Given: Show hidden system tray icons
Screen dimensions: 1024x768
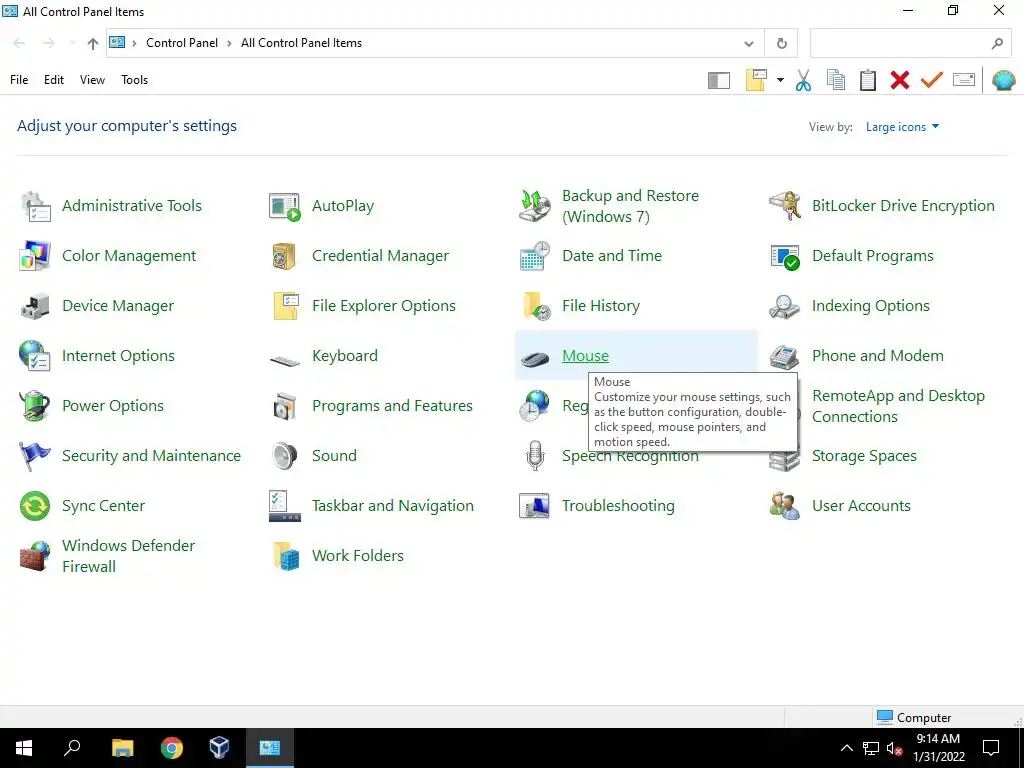Looking at the screenshot, I should point(846,748).
